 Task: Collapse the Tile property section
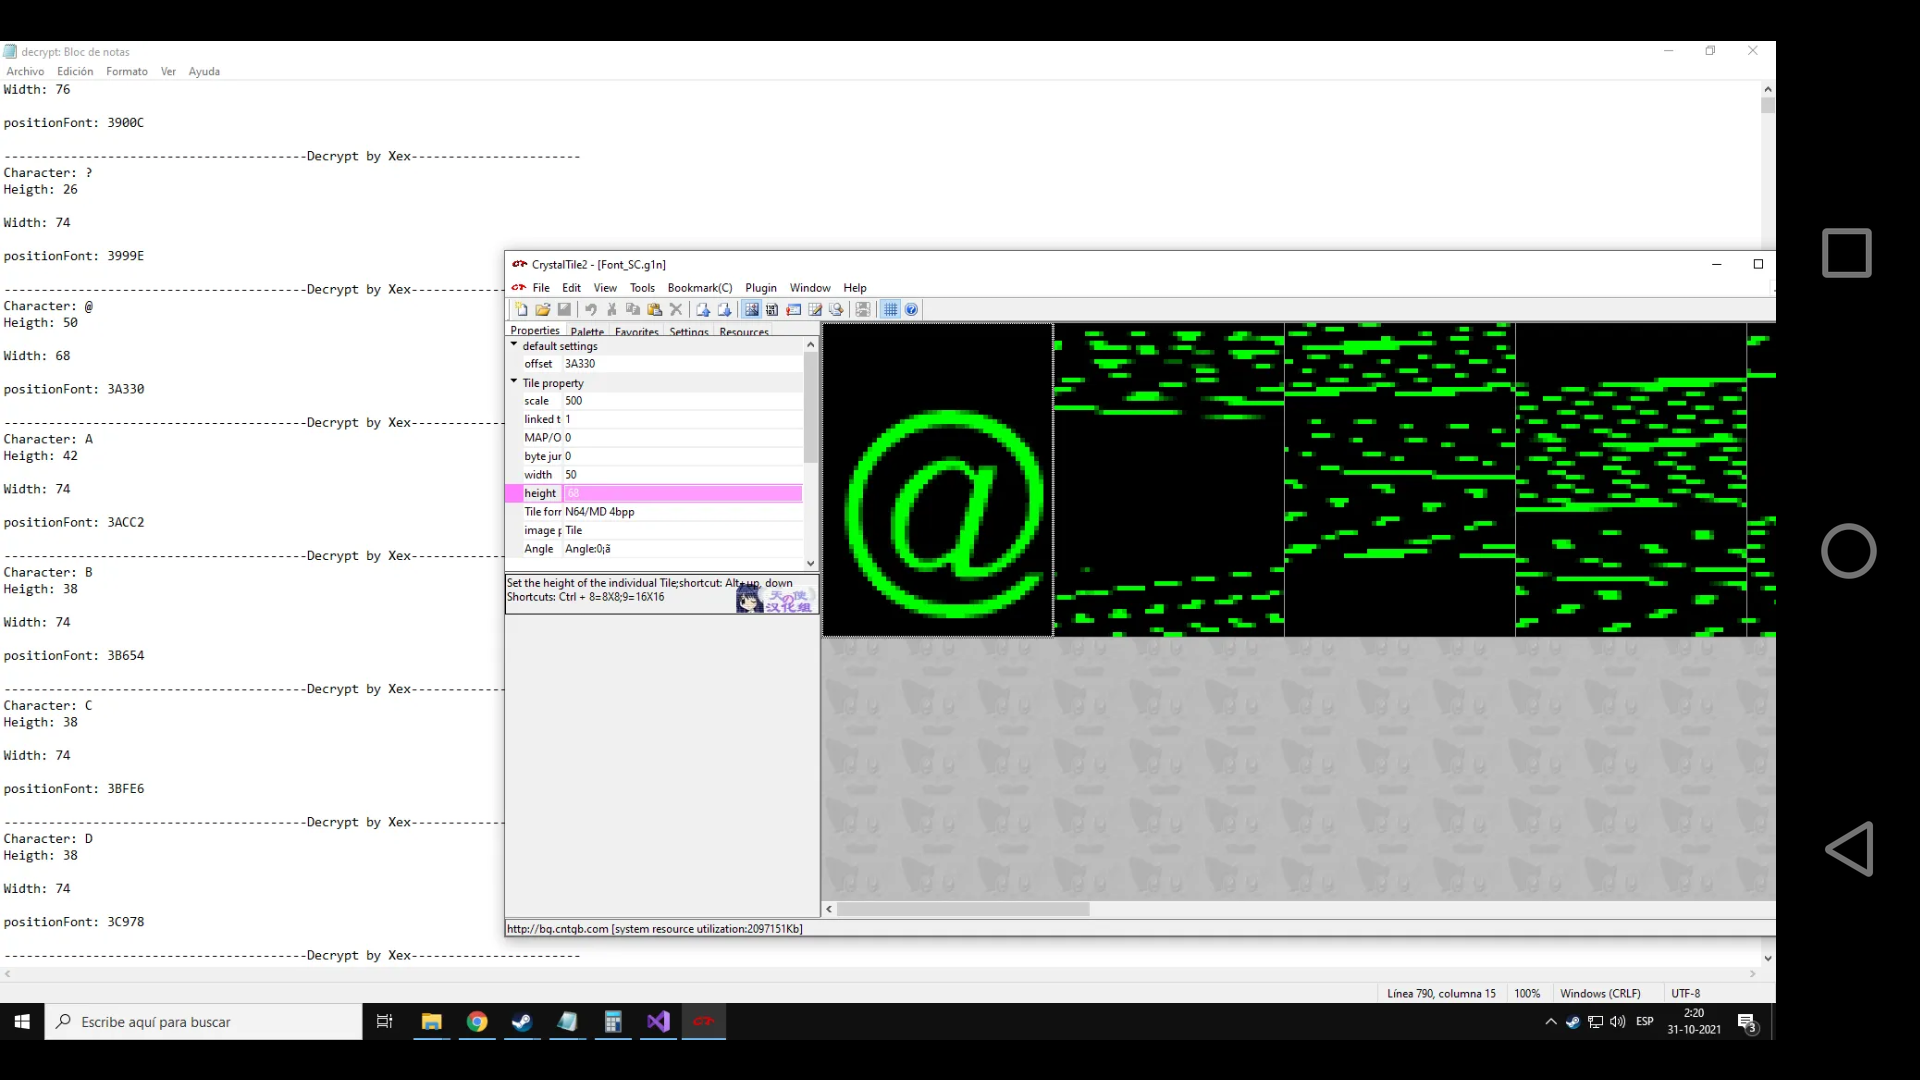[514, 382]
